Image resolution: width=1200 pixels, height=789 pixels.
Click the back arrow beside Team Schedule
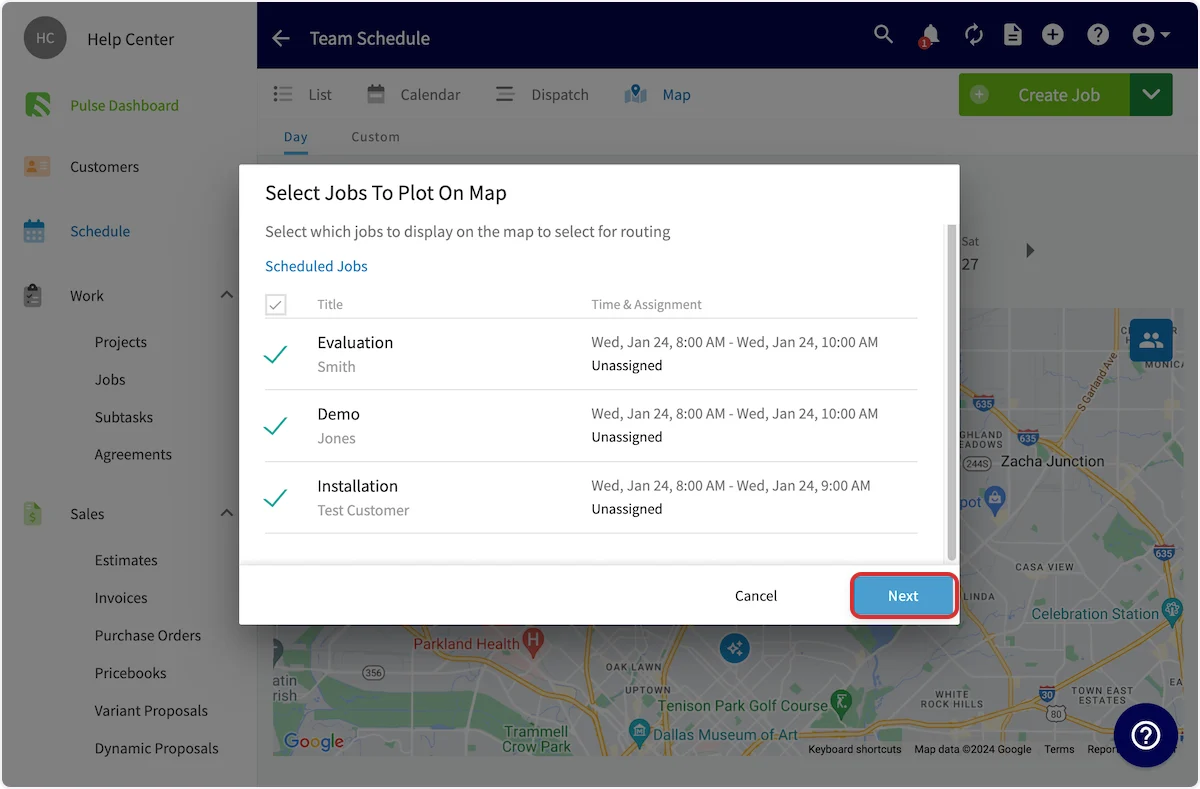point(281,38)
